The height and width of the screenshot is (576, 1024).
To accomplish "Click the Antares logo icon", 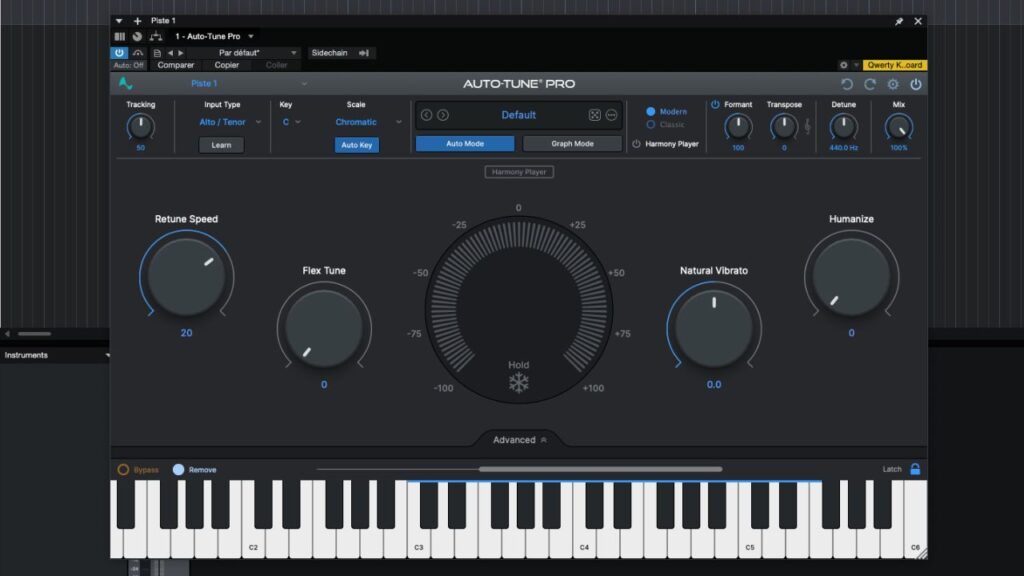I will point(125,84).
